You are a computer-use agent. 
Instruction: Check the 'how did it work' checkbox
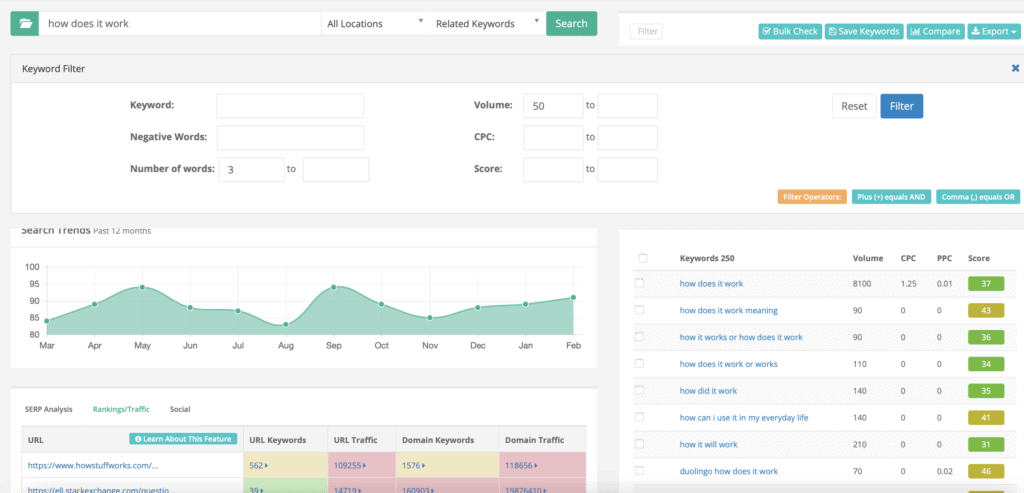coord(639,390)
